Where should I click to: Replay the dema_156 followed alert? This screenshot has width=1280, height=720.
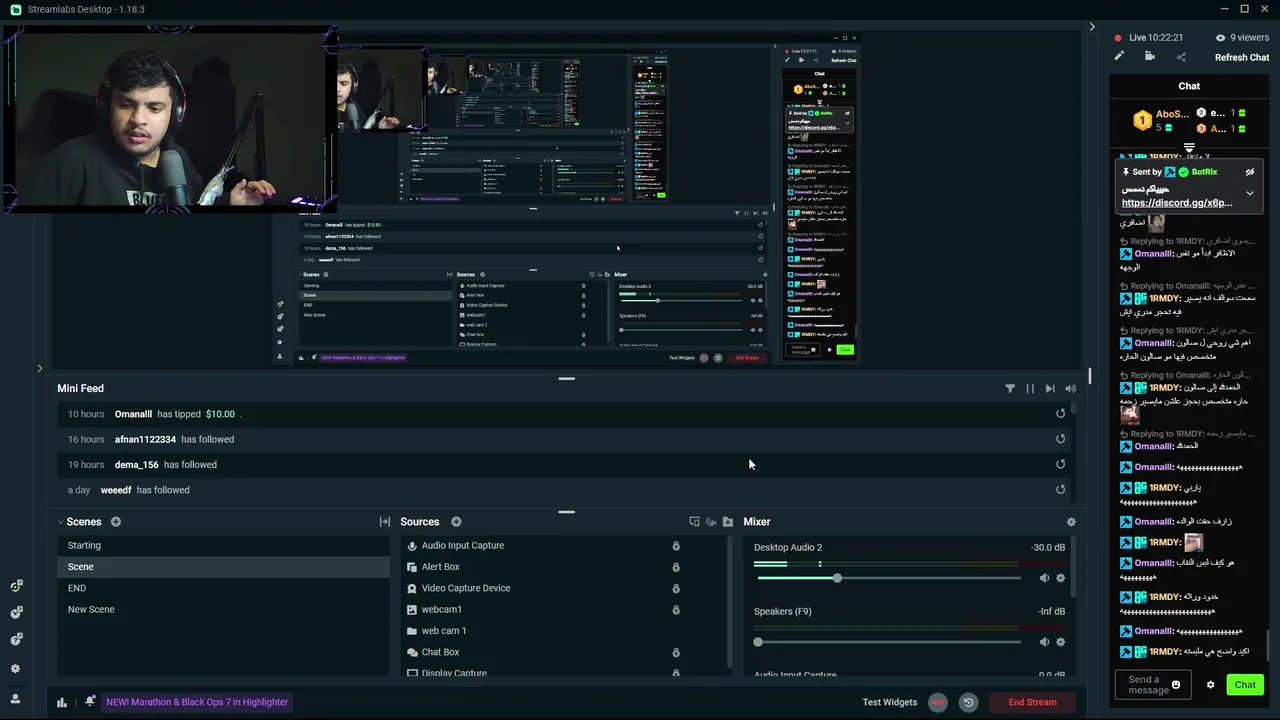[x=1060, y=464]
